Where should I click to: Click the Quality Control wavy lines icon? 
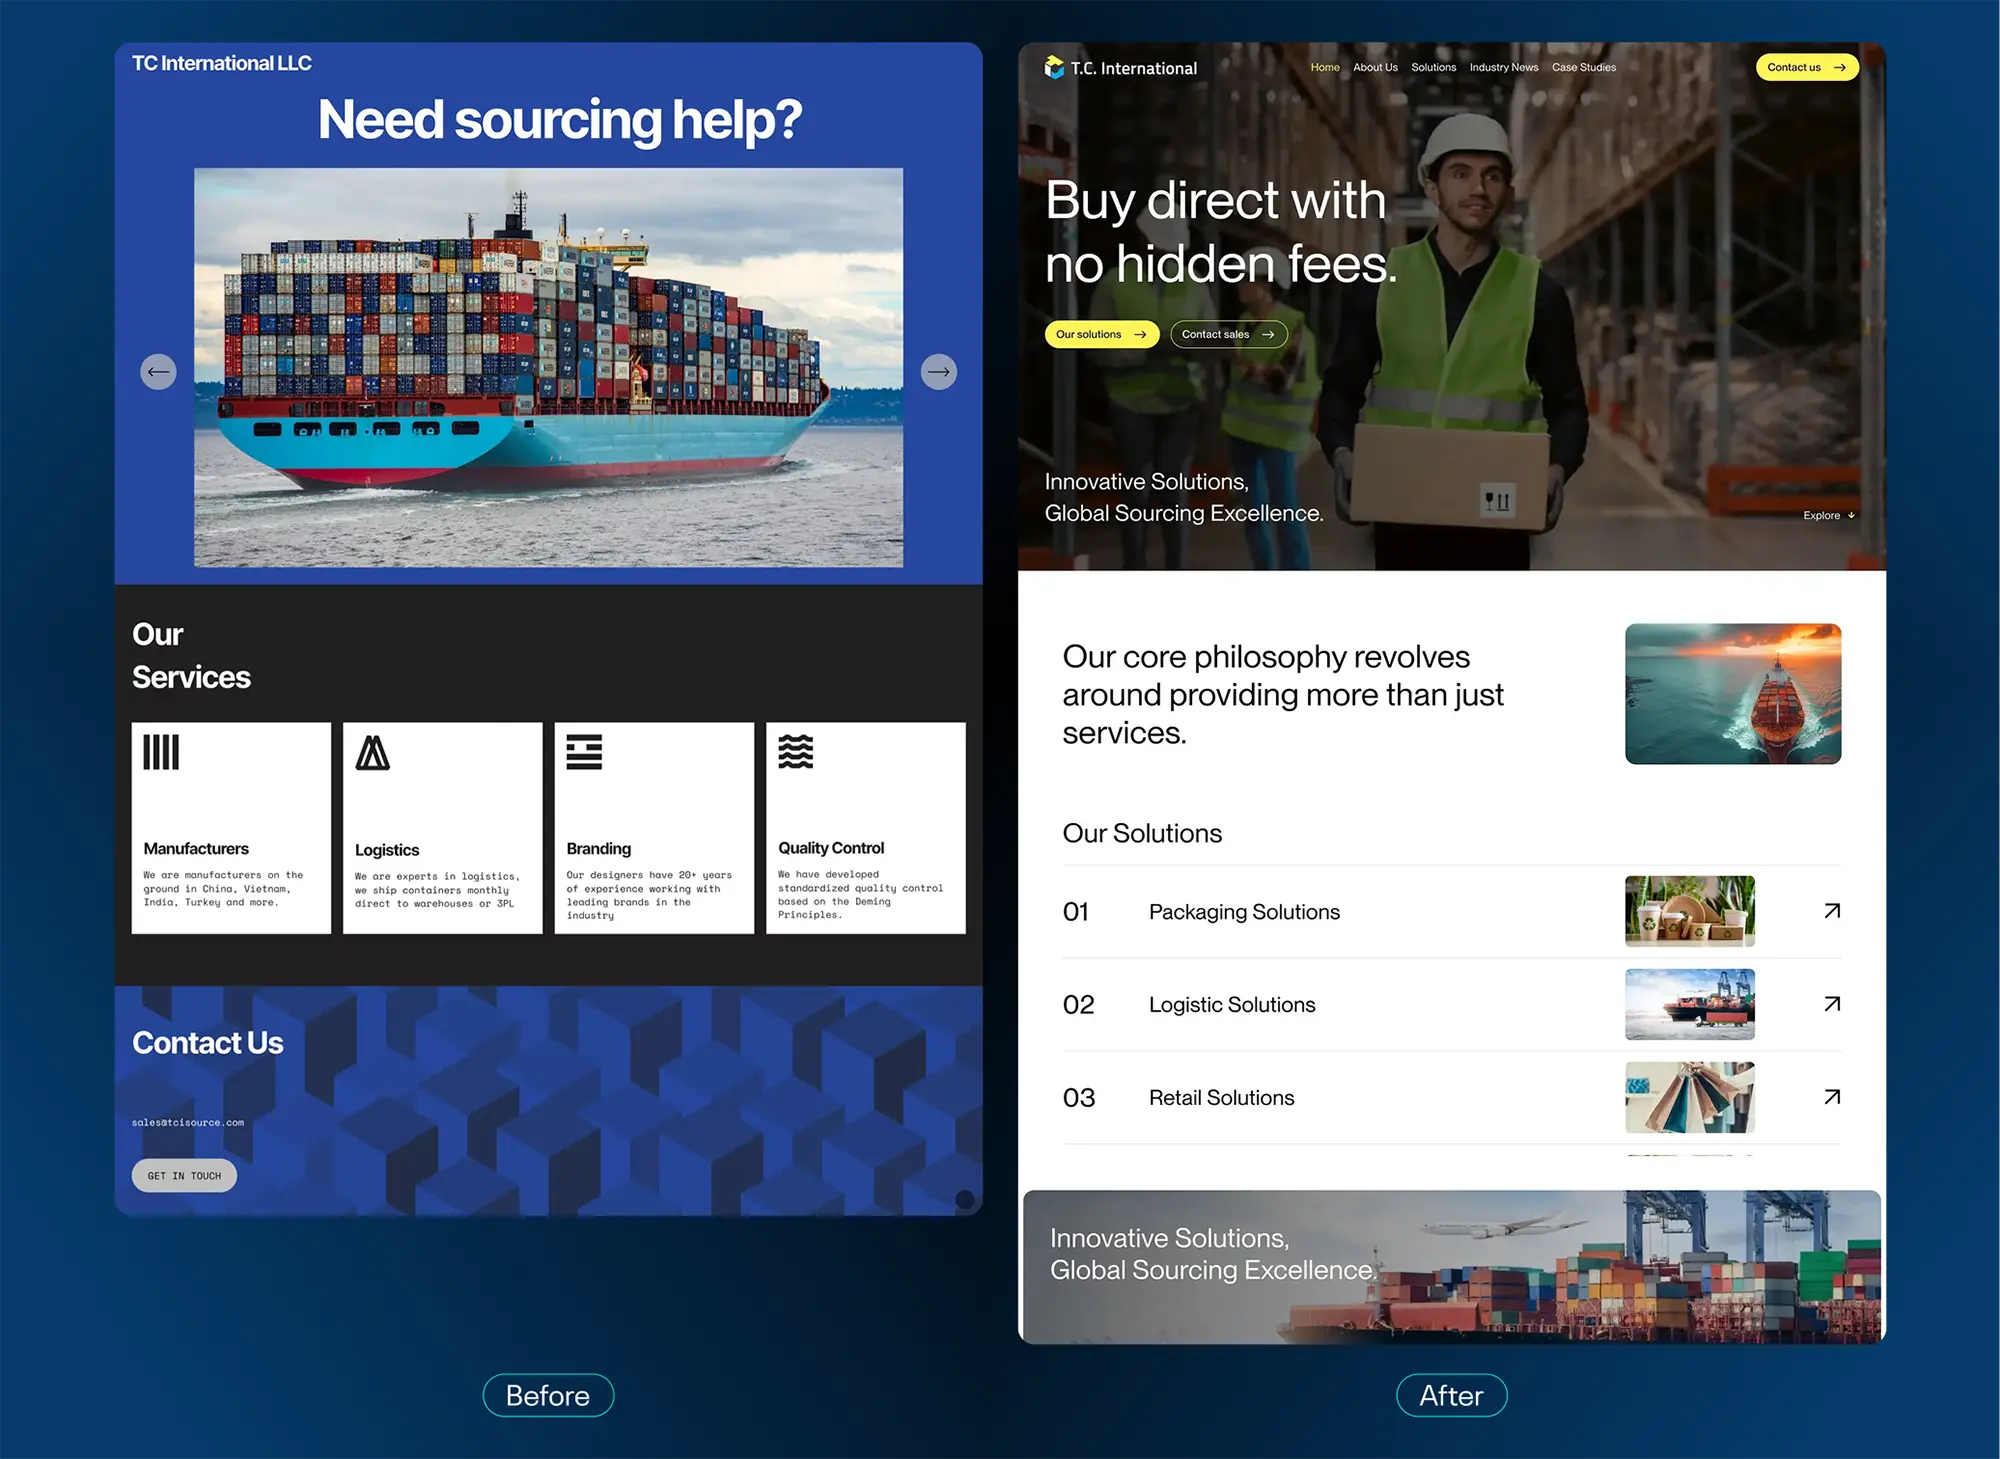tap(796, 751)
